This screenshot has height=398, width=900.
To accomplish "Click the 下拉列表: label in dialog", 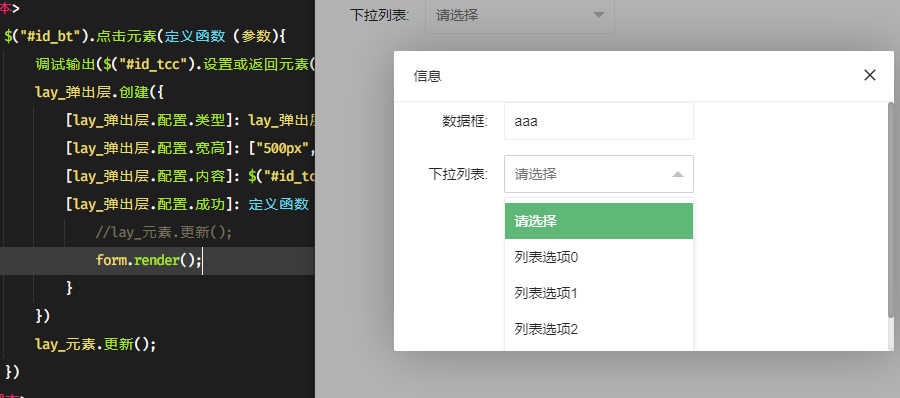I will pos(458,174).
